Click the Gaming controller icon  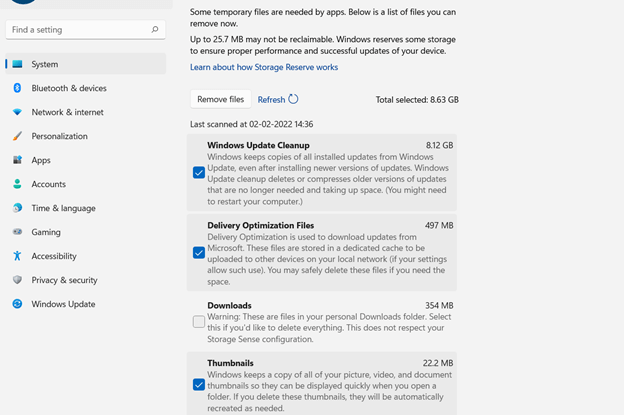coord(17,232)
